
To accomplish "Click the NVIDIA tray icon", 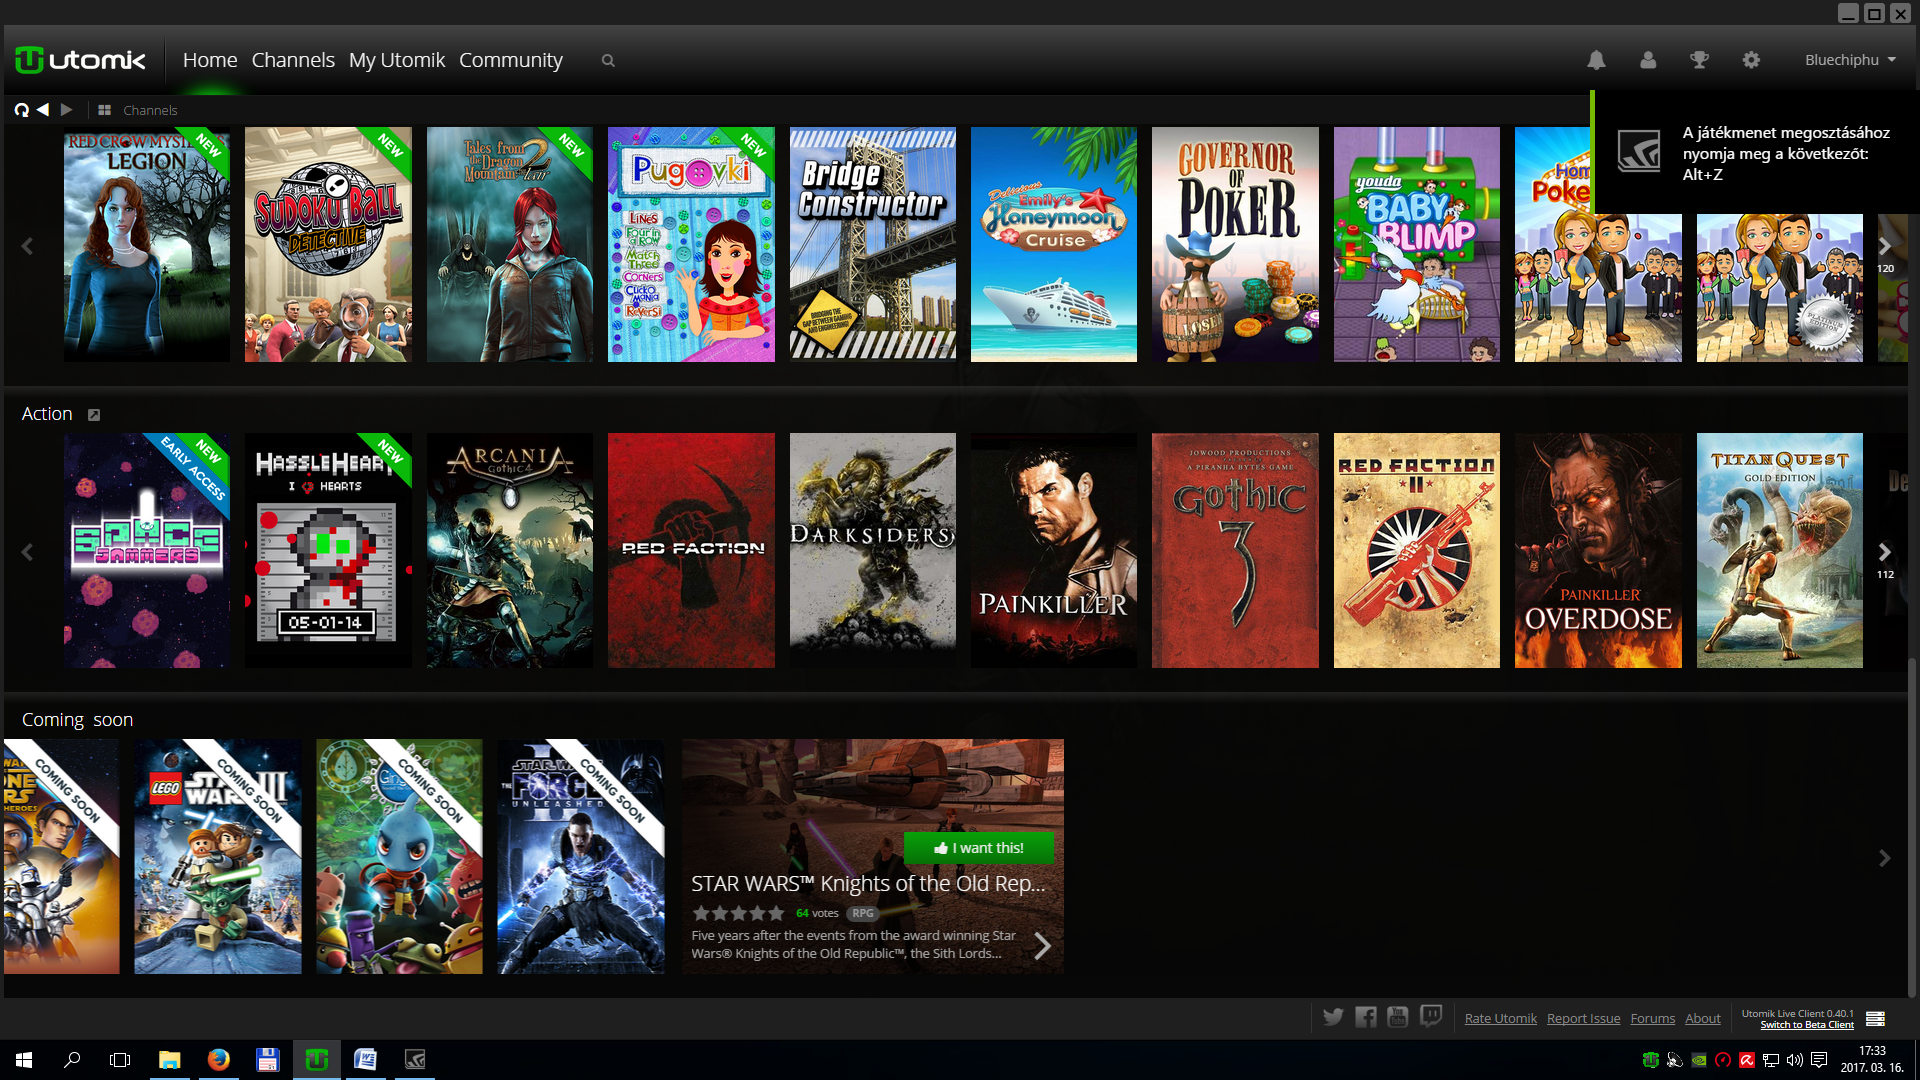I will 1699,1060.
